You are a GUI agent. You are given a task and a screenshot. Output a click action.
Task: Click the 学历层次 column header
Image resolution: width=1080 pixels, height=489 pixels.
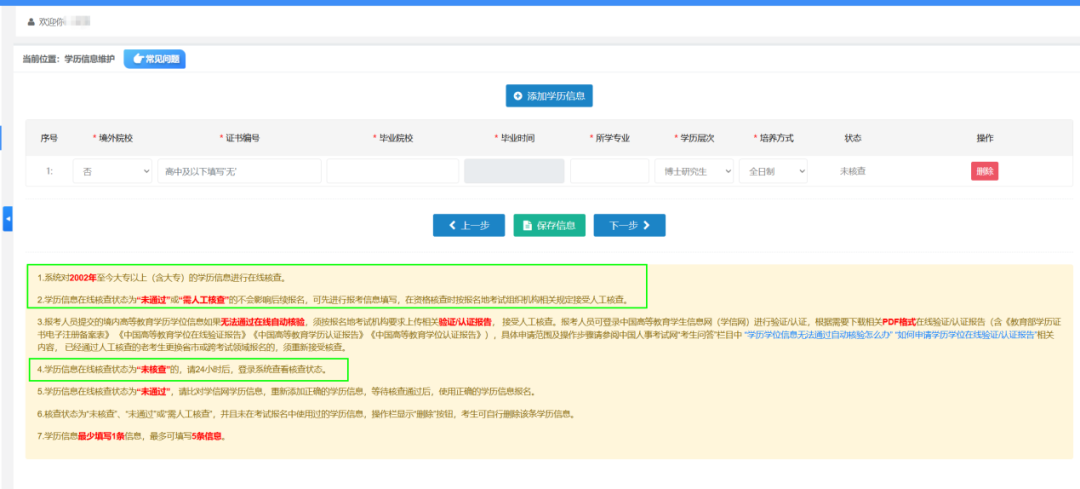pyautogui.click(x=694, y=138)
